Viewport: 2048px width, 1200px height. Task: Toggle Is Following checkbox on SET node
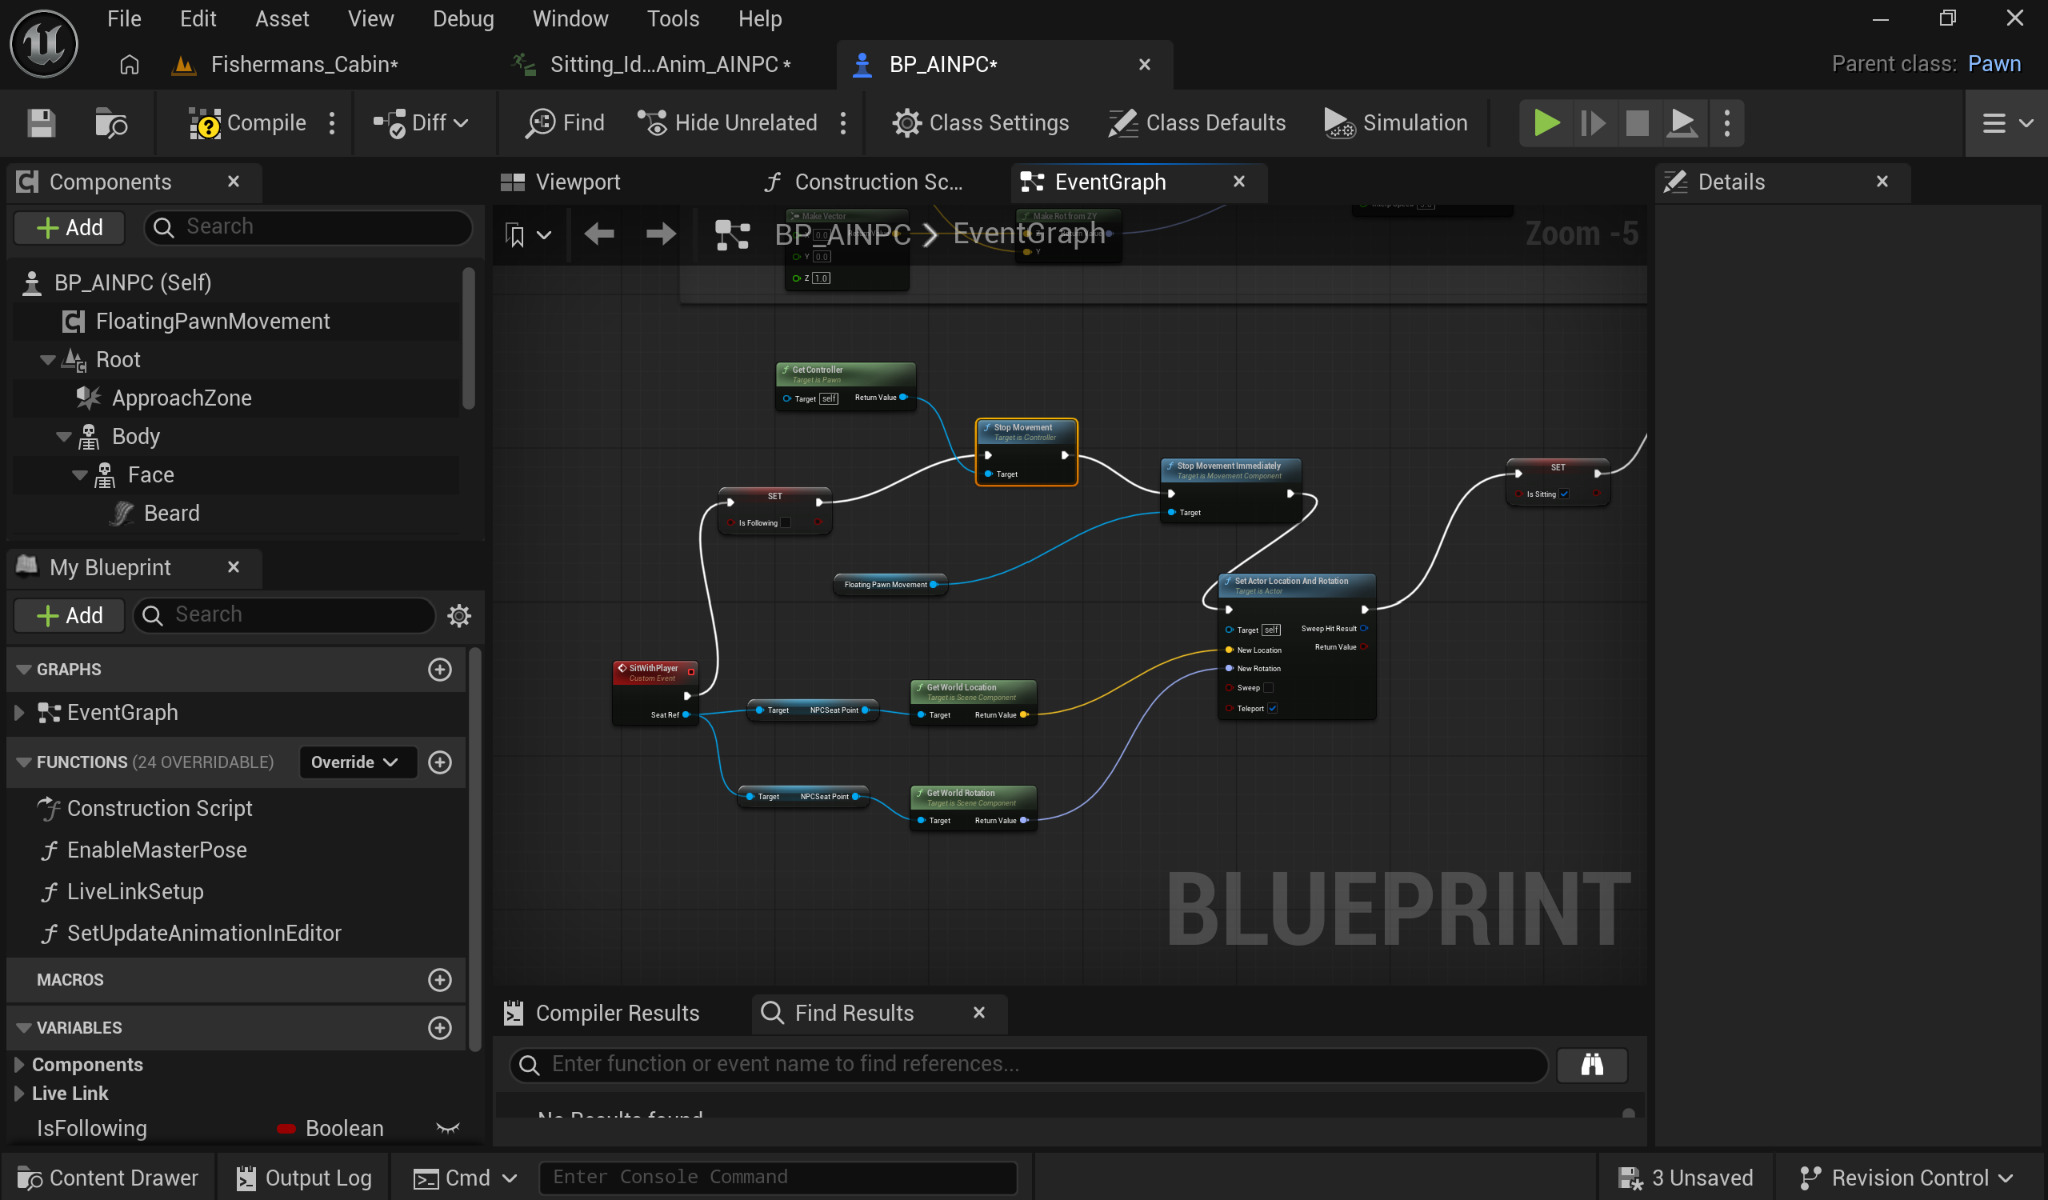point(785,523)
